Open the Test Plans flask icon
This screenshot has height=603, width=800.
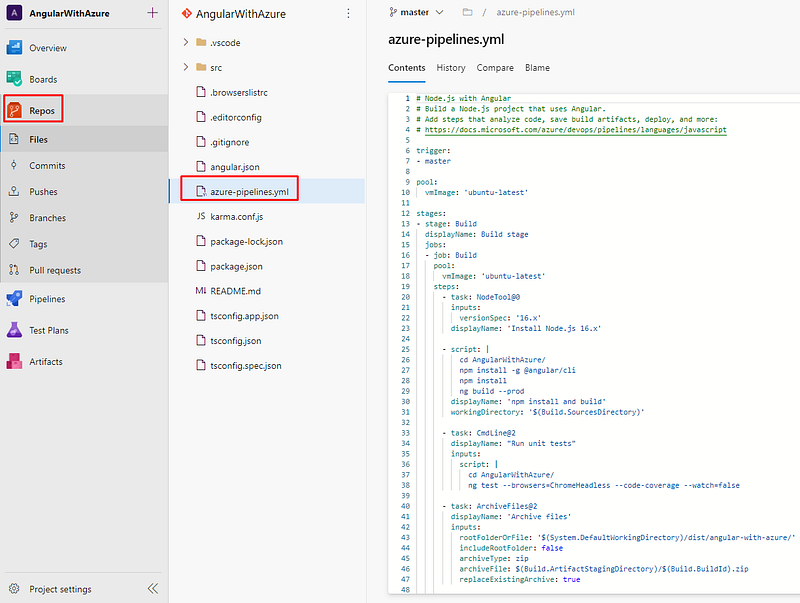(14, 330)
